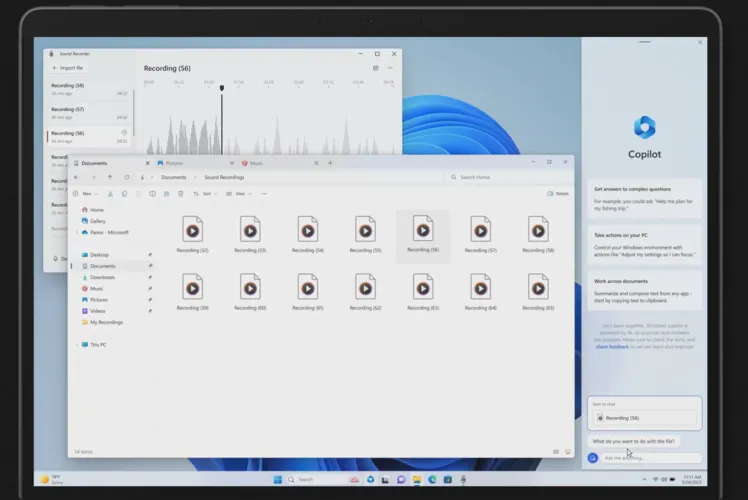Screen dimensions: 748x500
Task: Click the Refresh icon in File Explorer
Action: tap(127, 177)
